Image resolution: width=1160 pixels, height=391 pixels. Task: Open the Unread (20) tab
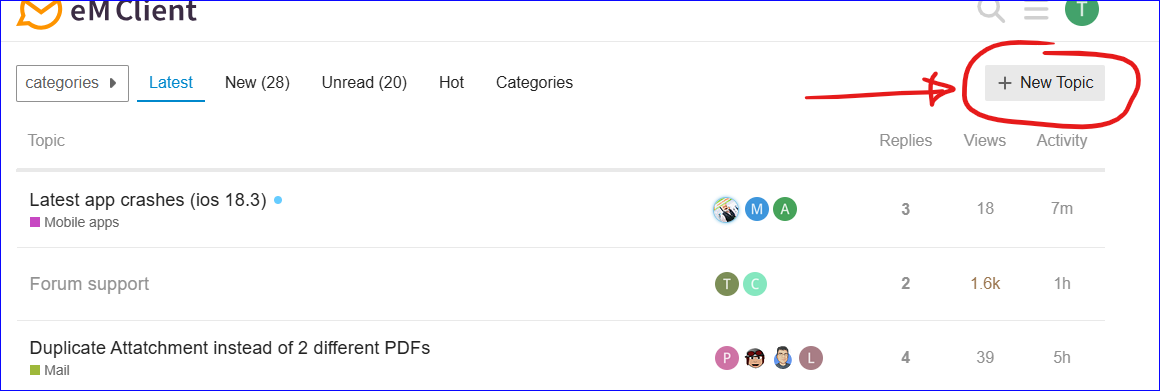365,83
